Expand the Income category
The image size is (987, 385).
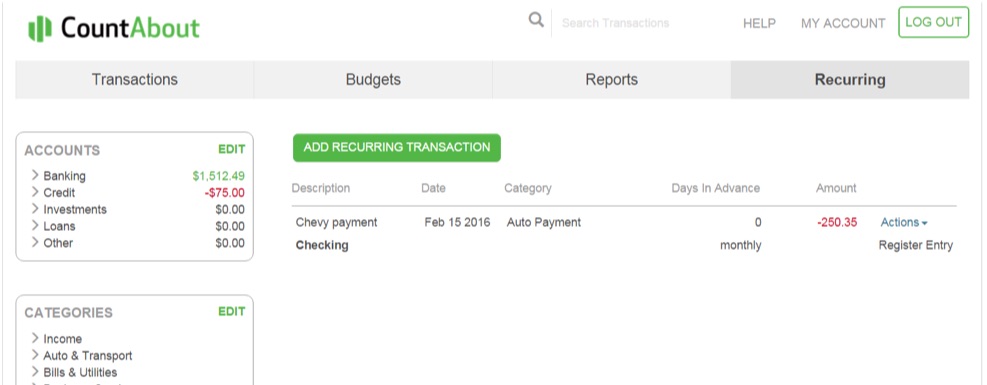click(x=35, y=338)
